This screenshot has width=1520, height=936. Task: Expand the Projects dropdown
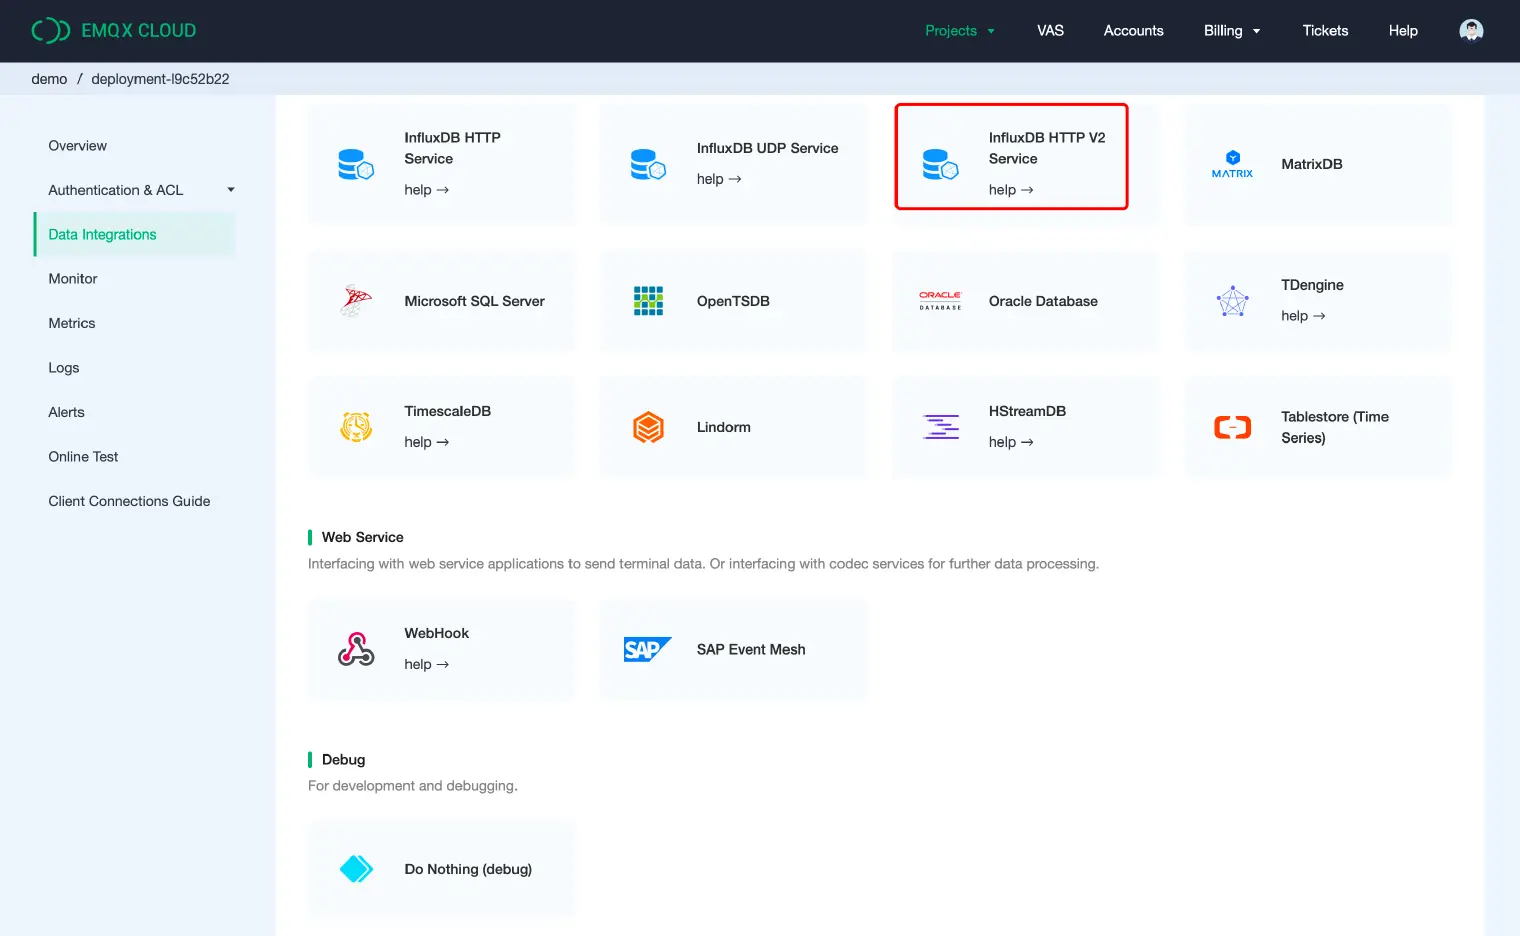960,31
